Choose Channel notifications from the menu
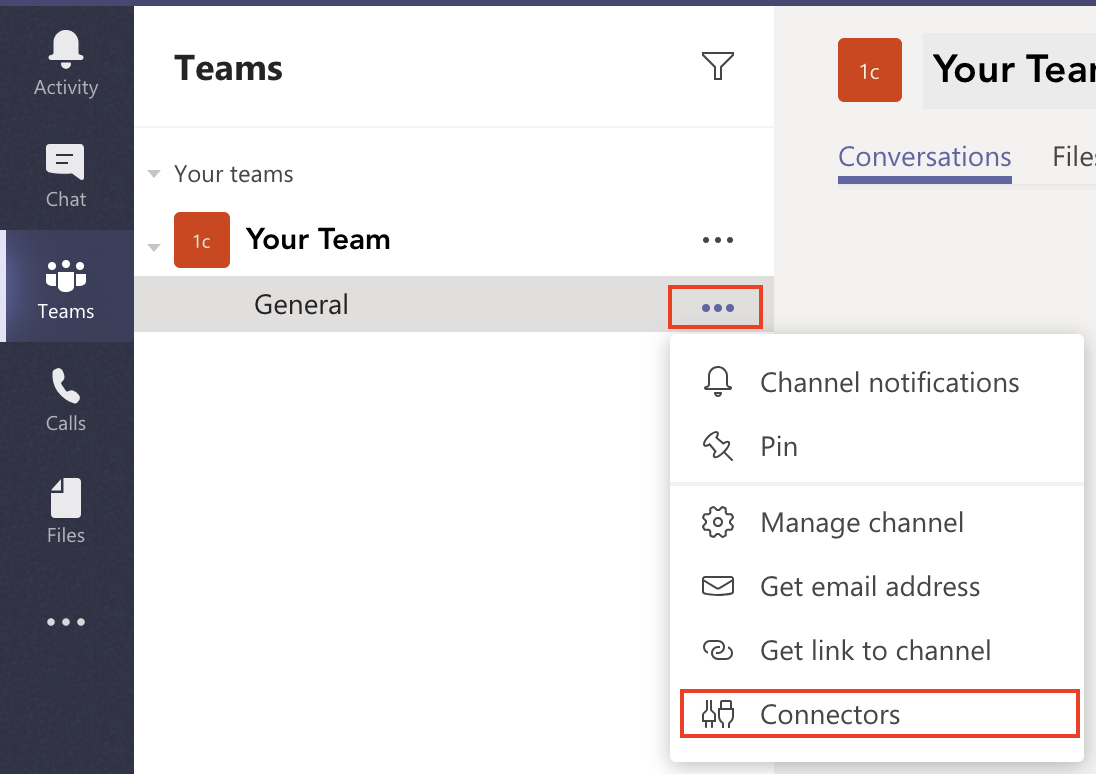The height and width of the screenshot is (774, 1096). click(877, 382)
